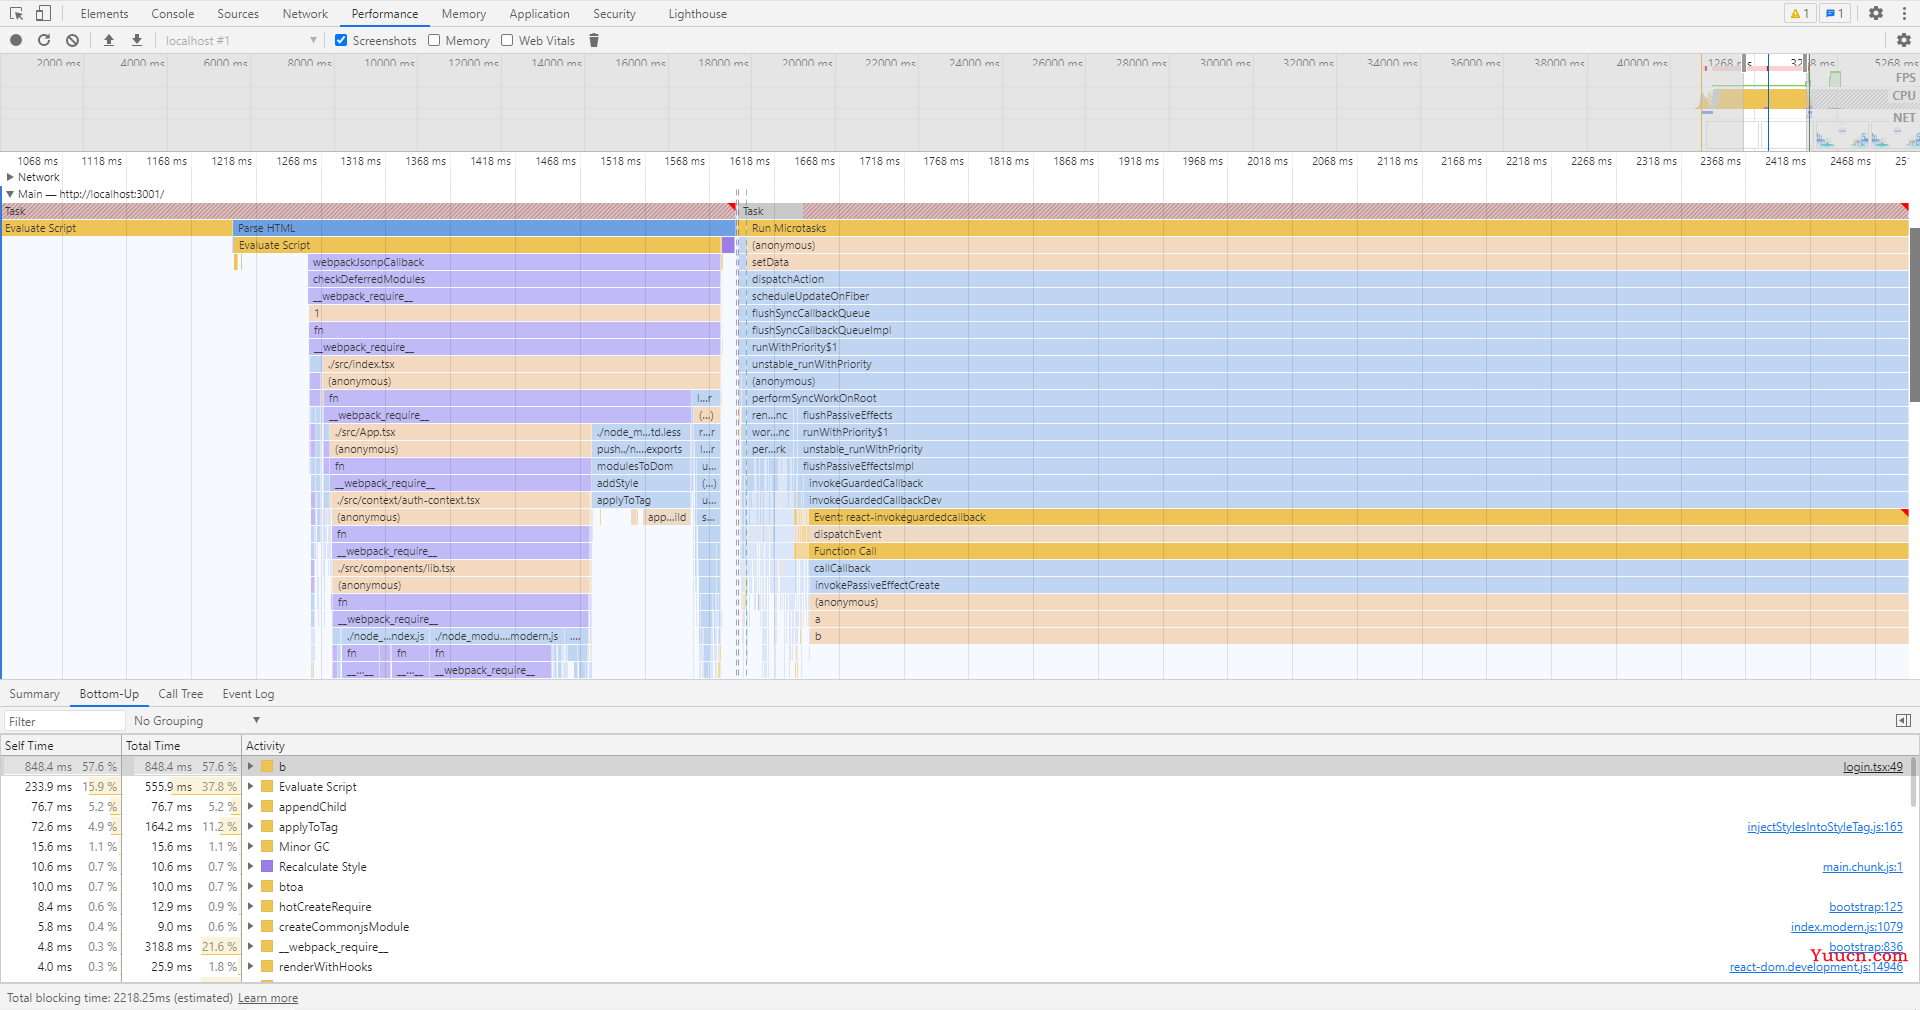The height and width of the screenshot is (1010, 1920).
Task: Open the Application tab
Action: pos(539,14)
